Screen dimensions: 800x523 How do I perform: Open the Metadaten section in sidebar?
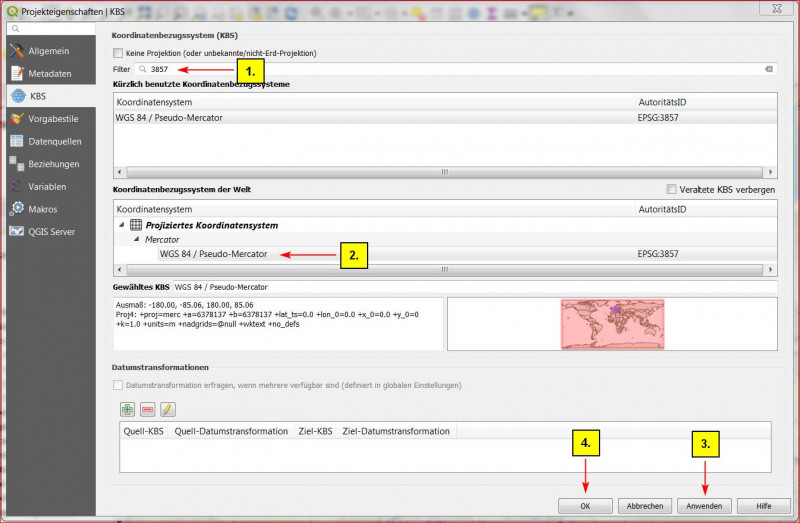[49, 73]
